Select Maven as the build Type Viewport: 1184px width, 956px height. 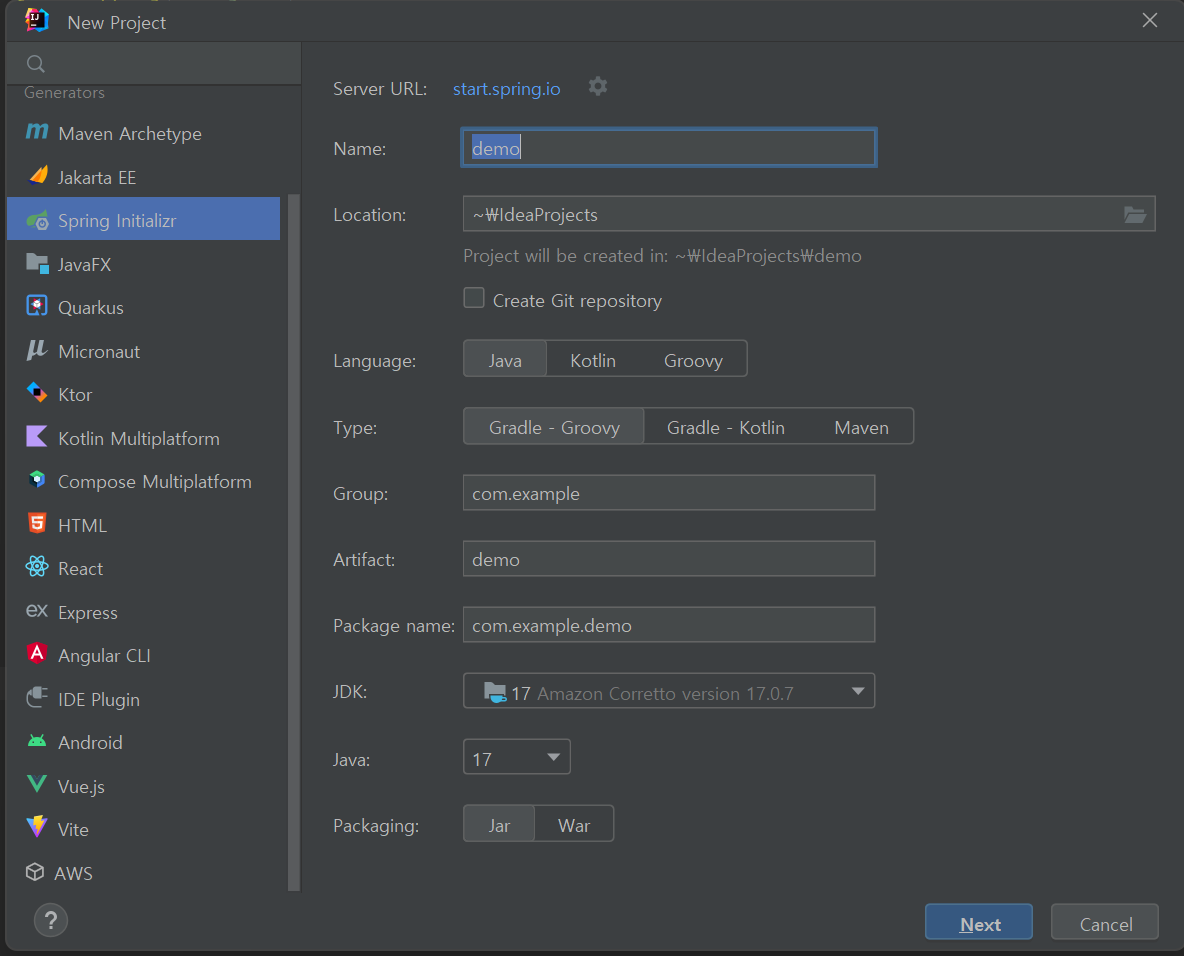861,427
